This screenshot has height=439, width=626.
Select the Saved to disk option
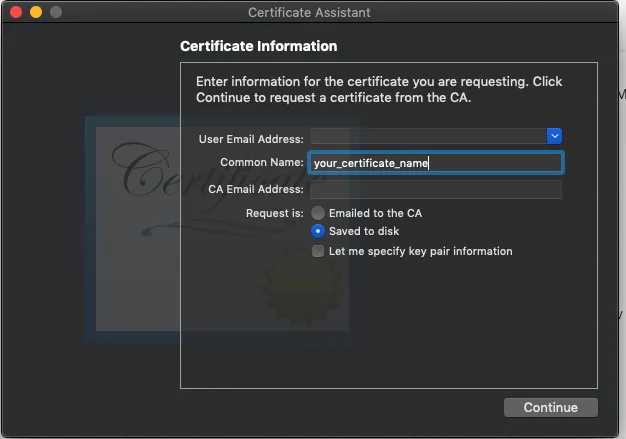point(318,231)
